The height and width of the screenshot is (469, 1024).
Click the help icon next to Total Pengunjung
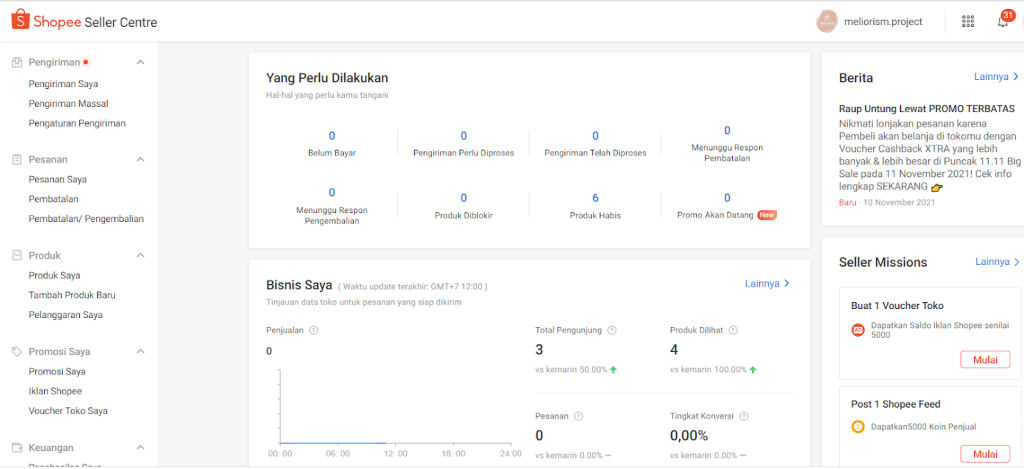click(612, 330)
